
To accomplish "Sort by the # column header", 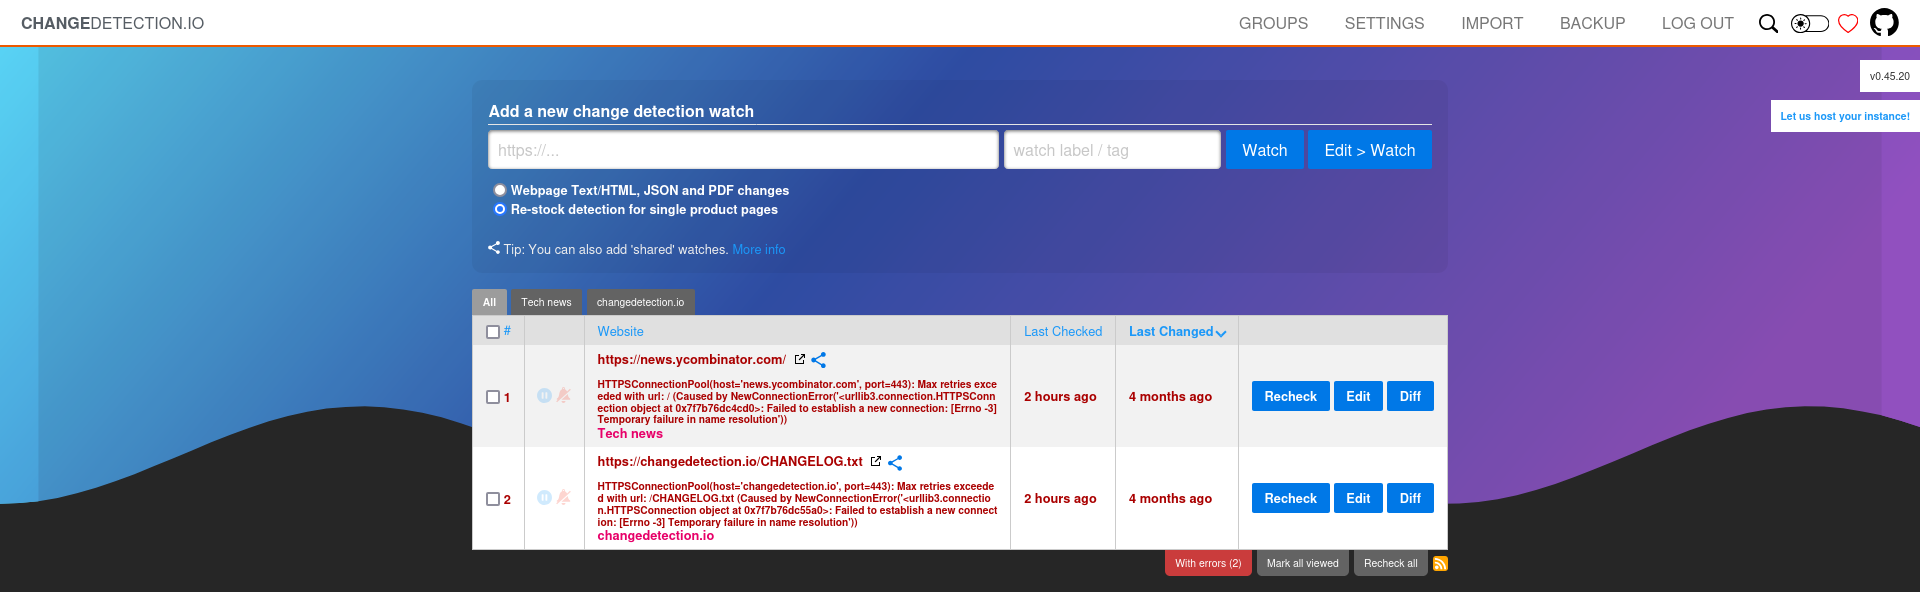I will 507,331.
